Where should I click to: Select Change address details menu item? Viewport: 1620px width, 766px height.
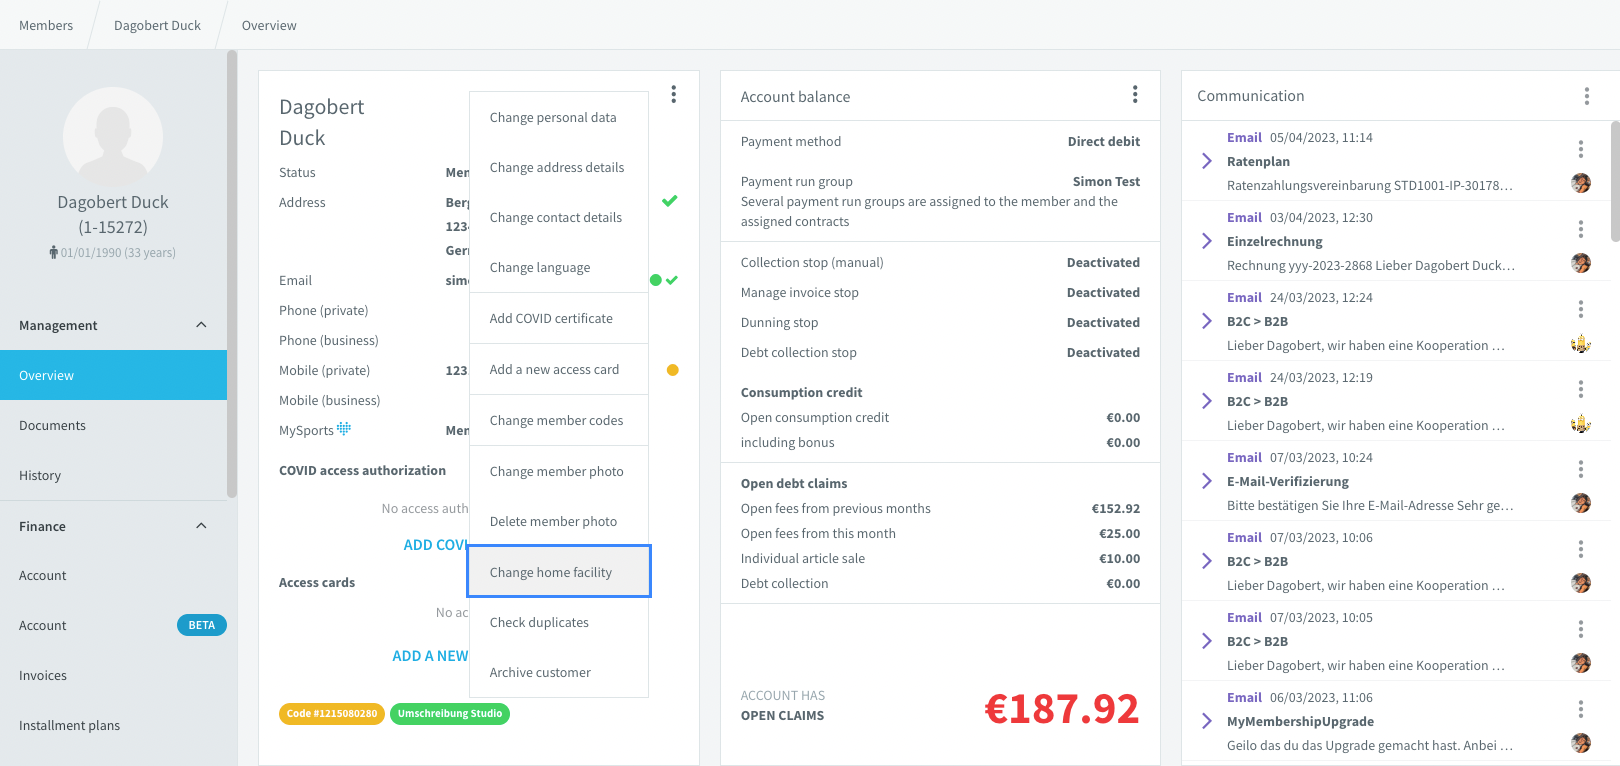pyautogui.click(x=559, y=167)
